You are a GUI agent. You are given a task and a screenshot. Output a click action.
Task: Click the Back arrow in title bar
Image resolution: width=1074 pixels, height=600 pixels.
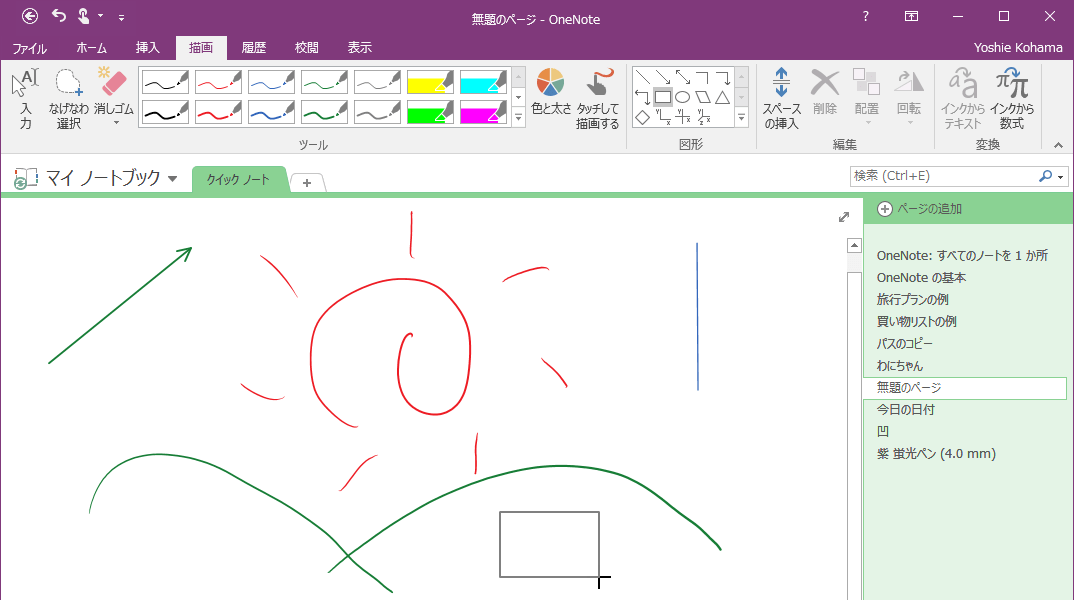pyautogui.click(x=29, y=16)
